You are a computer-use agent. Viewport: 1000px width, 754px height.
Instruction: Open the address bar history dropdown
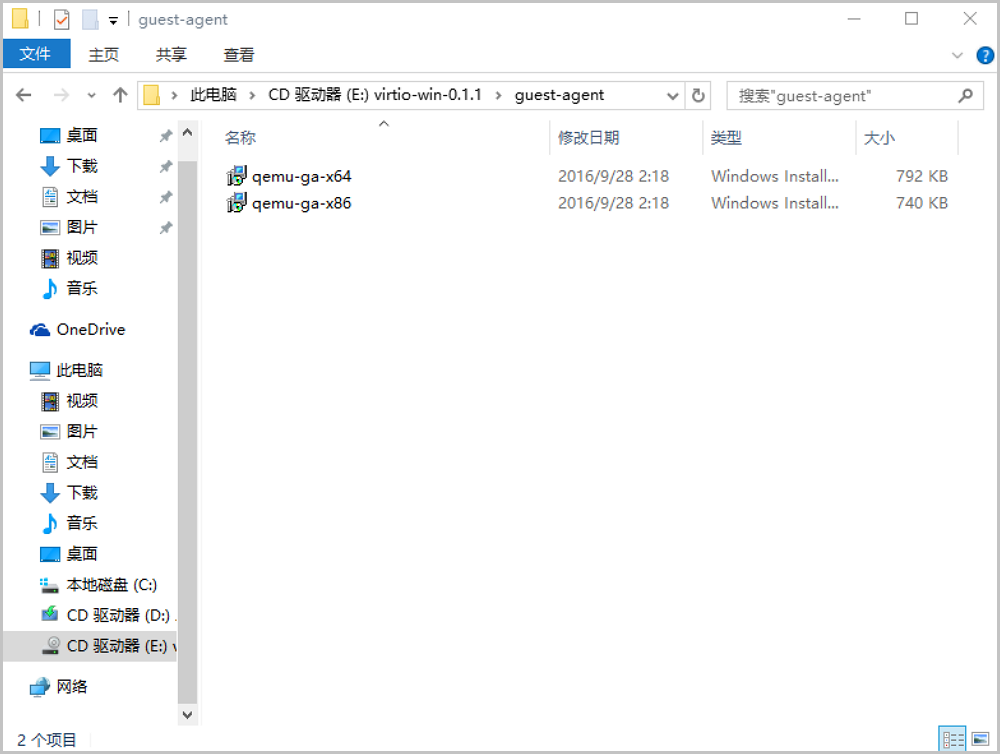pyautogui.click(x=672, y=96)
